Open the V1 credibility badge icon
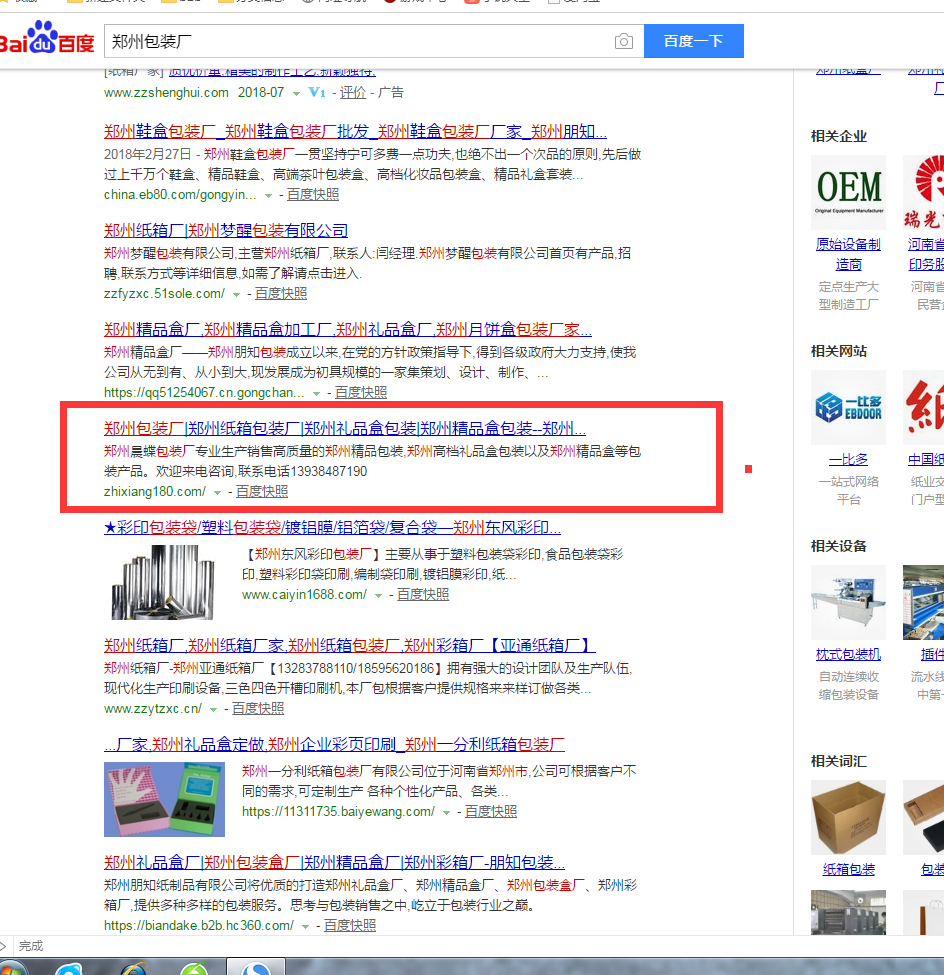 coord(317,93)
